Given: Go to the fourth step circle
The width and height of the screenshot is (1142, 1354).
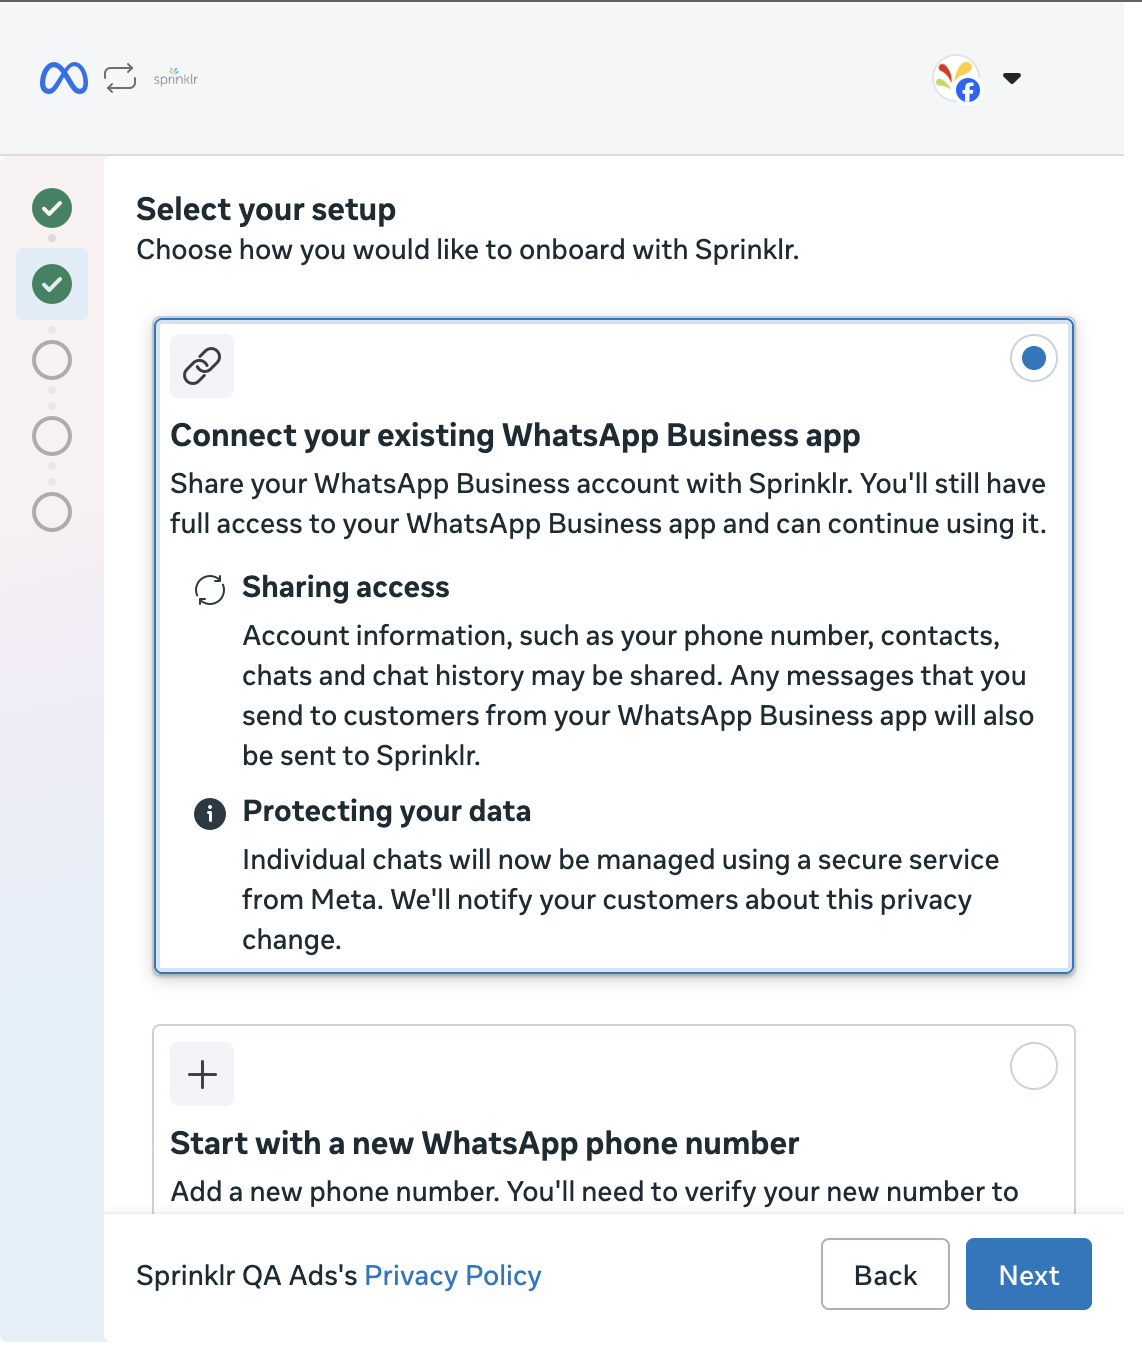Looking at the screenshot, I should 52,436.
